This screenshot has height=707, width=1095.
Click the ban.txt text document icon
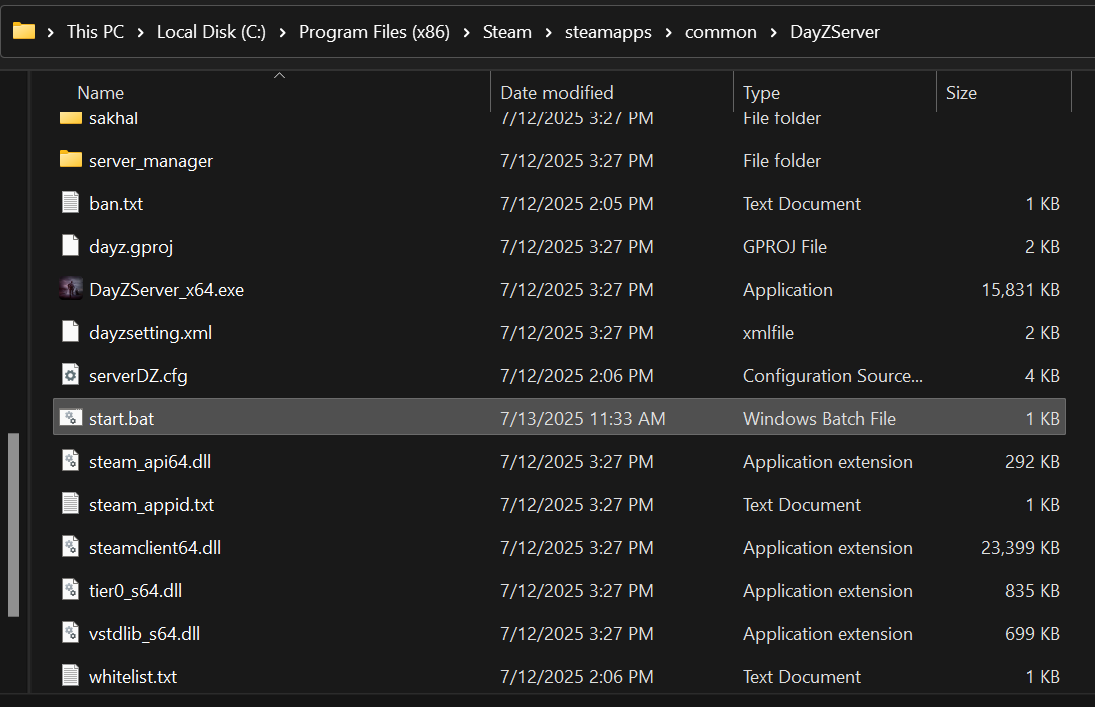click(x=70, y=203)
